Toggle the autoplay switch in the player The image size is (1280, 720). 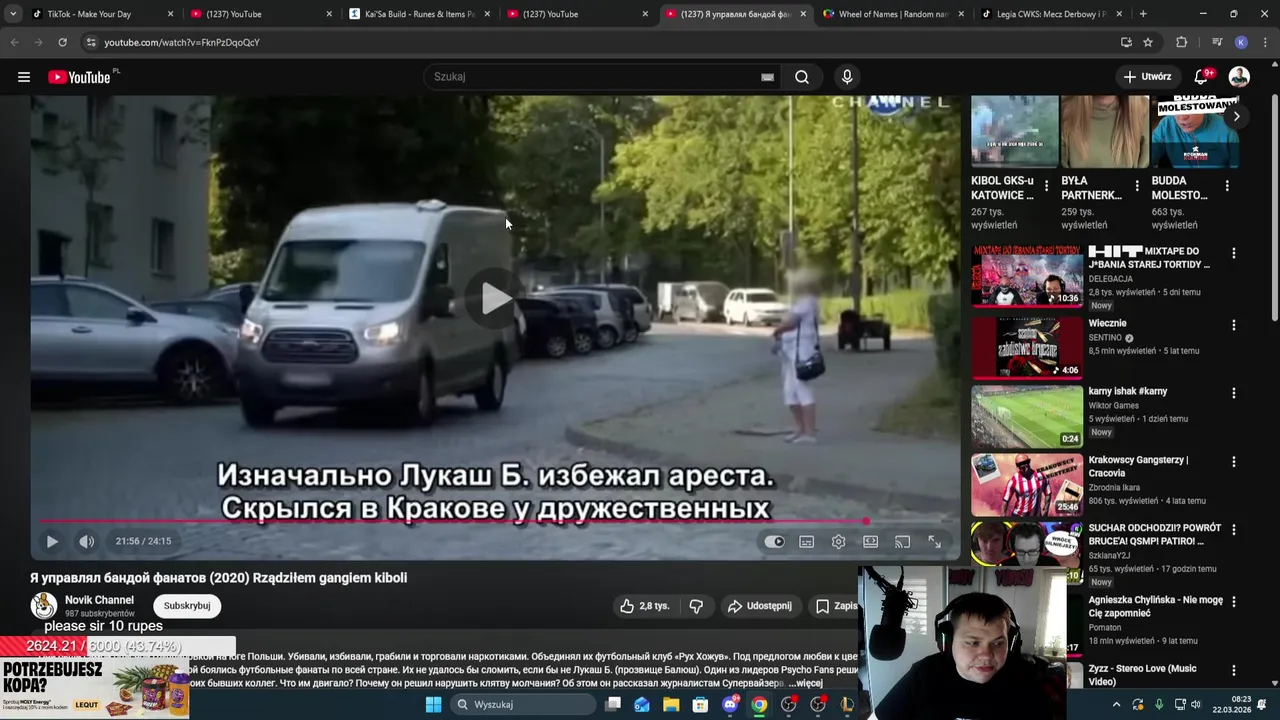click(x=775, y=541)
